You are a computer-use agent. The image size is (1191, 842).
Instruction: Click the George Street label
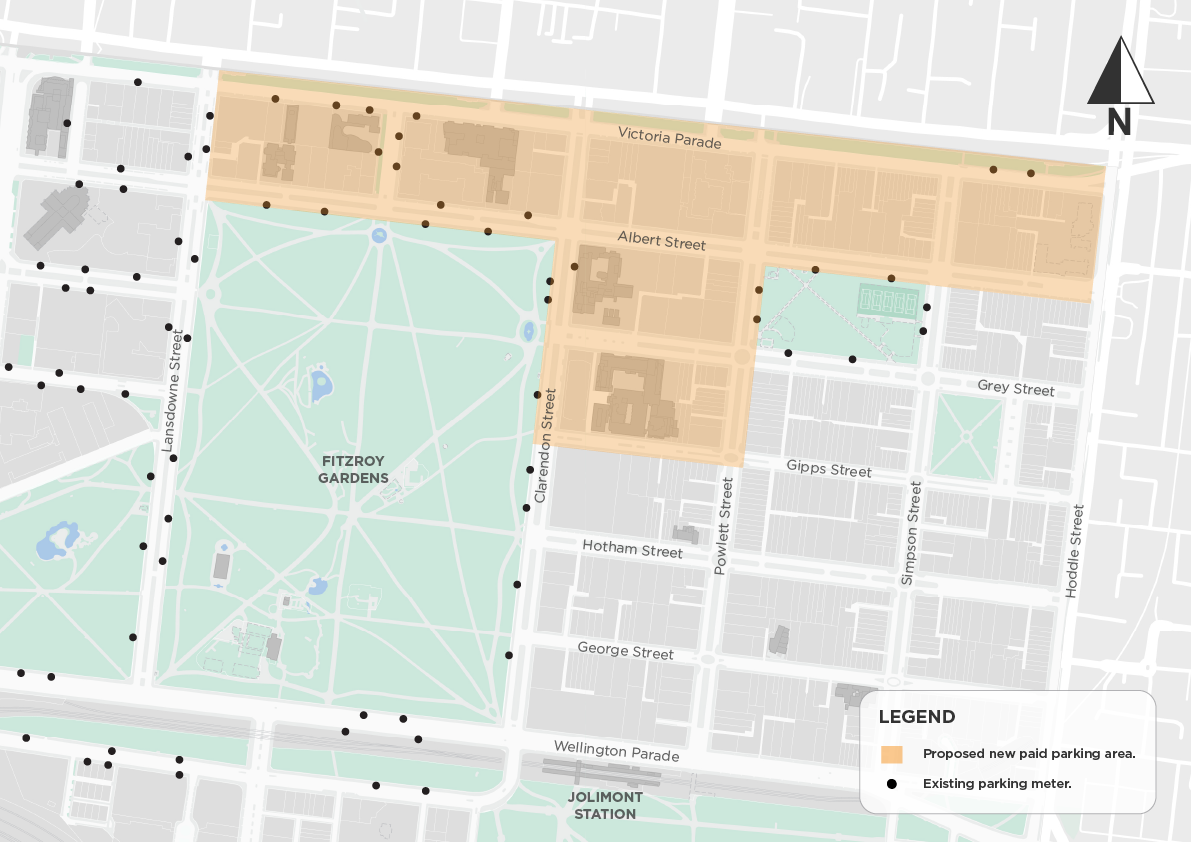click(625, 651)
